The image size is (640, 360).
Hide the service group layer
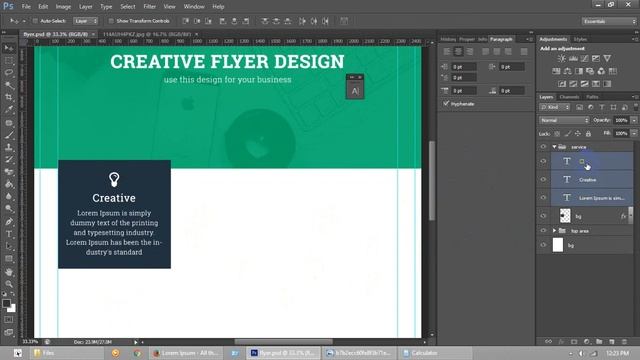point(543,147)
